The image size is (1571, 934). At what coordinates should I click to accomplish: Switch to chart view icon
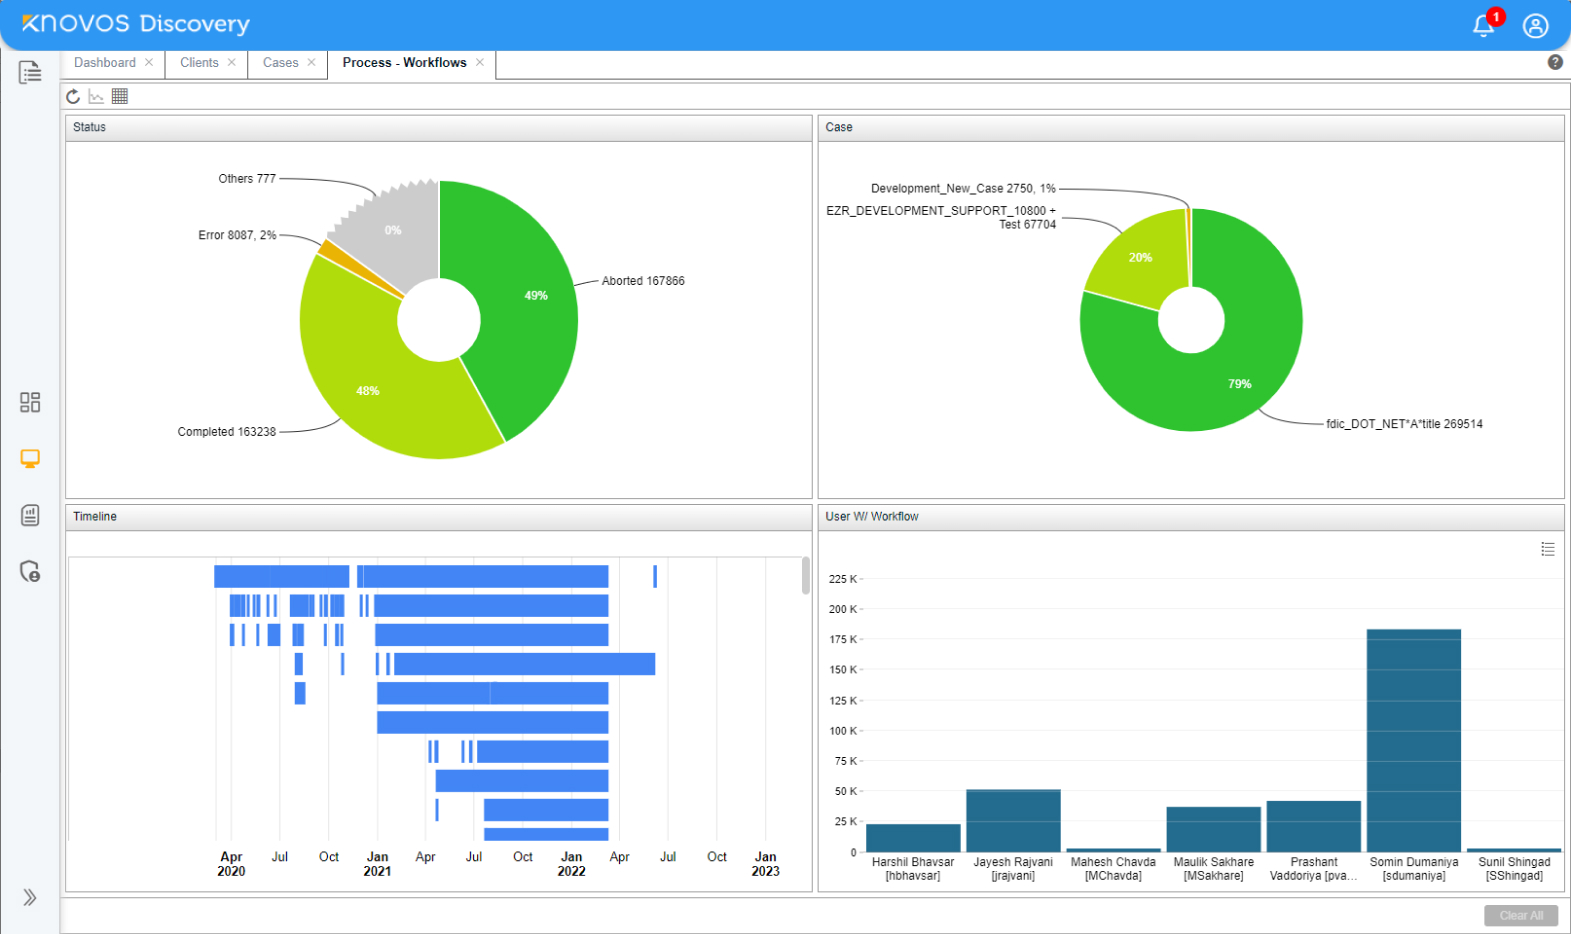[96, 97]
